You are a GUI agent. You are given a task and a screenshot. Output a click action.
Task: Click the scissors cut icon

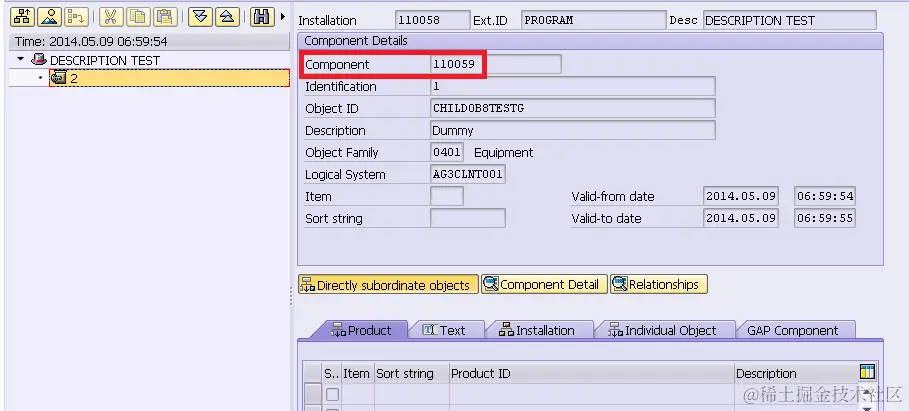(111, 17)
